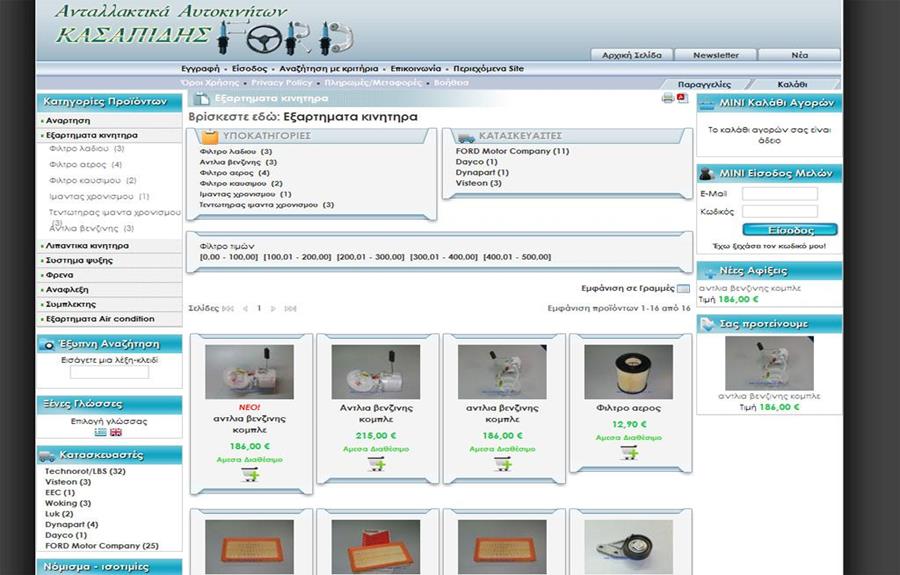Add first αντλια βενζινης 186,00 € to cart
The image size is (900, 575).
point(250,475)
